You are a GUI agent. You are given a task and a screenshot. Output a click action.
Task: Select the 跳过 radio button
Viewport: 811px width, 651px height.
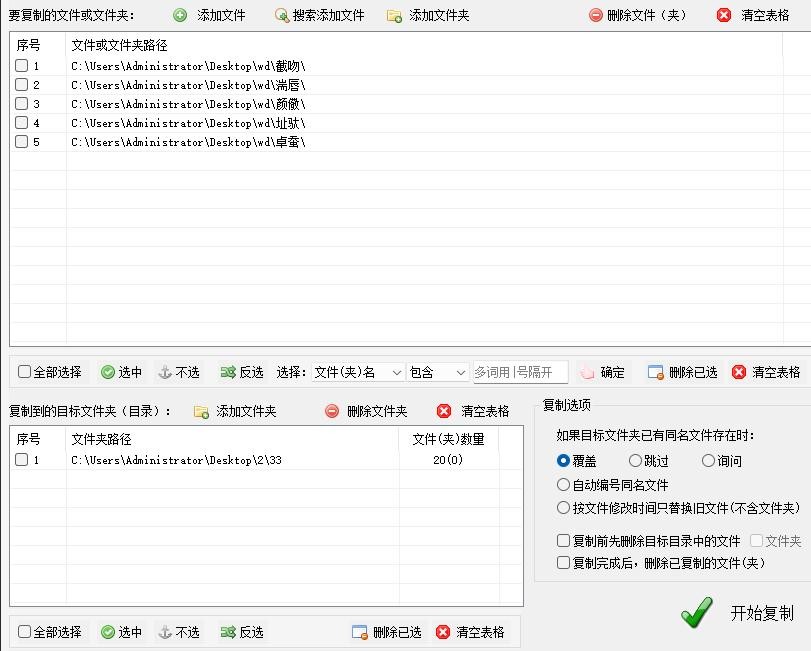tap(635, 461)
